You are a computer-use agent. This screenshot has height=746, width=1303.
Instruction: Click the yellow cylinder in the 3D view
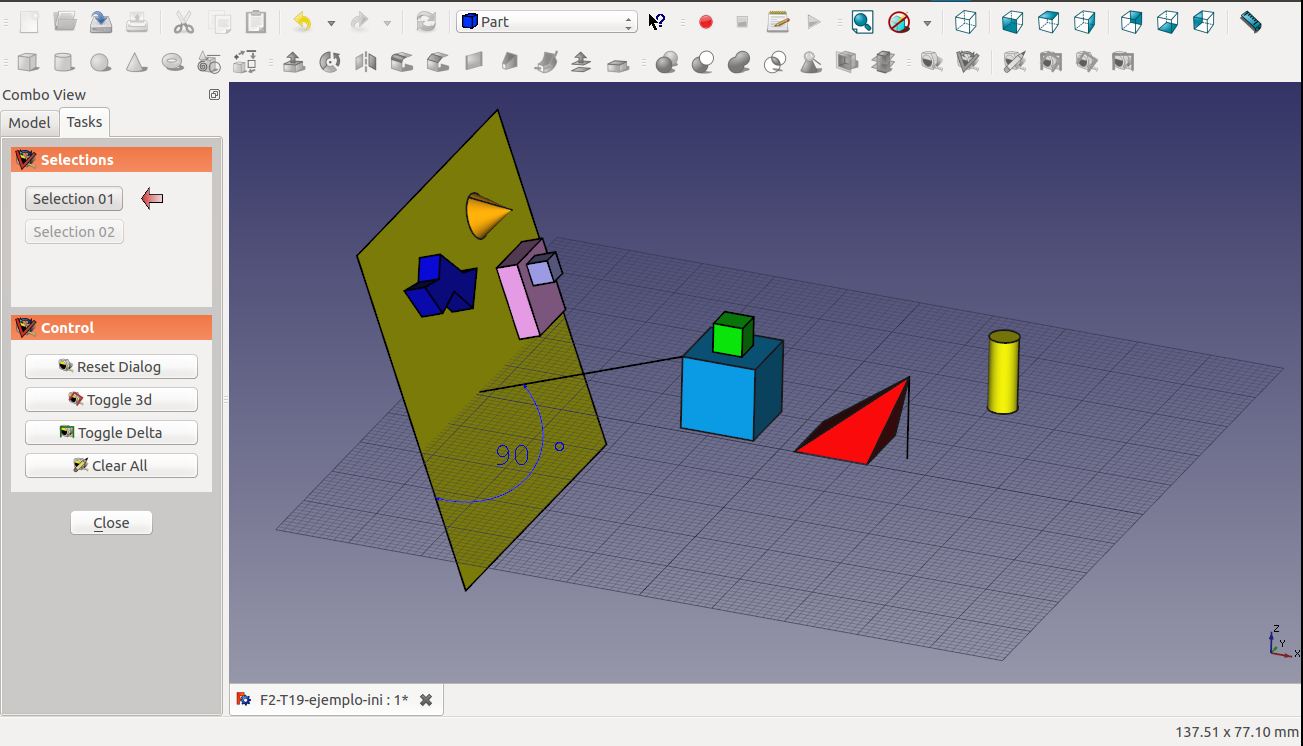tap(1003, 374)
